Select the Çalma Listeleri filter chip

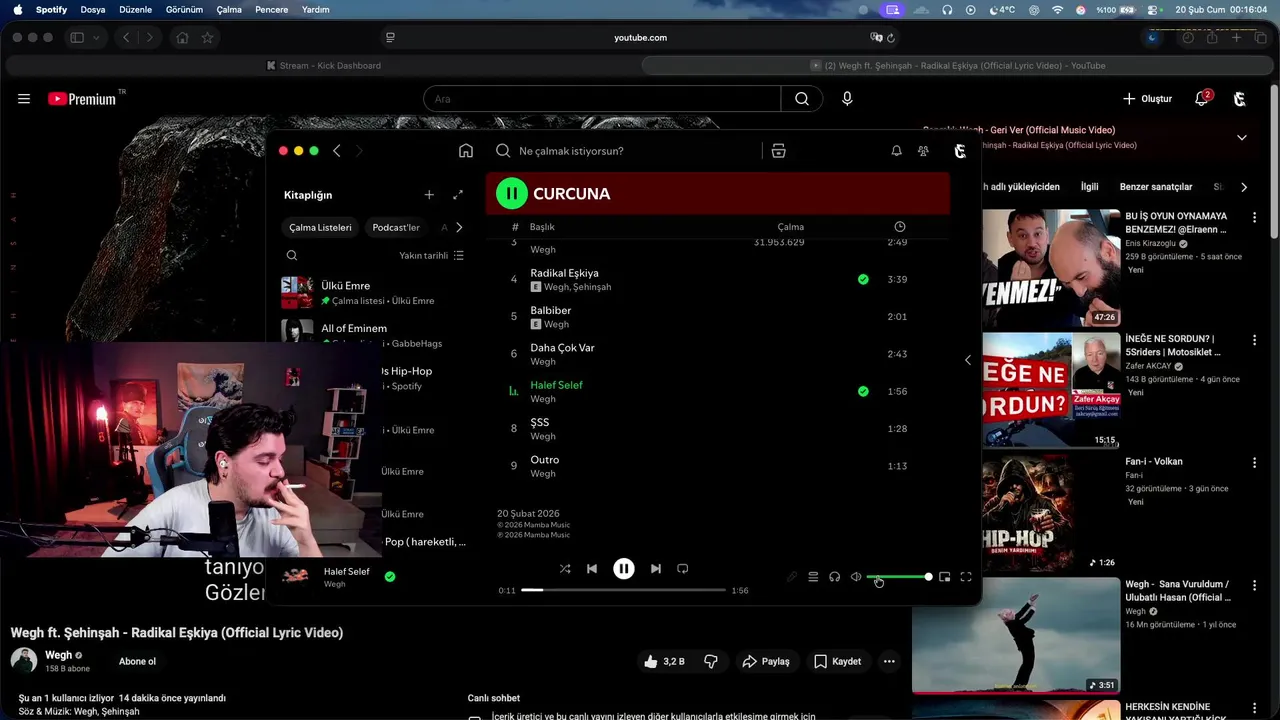pos(320,227)
